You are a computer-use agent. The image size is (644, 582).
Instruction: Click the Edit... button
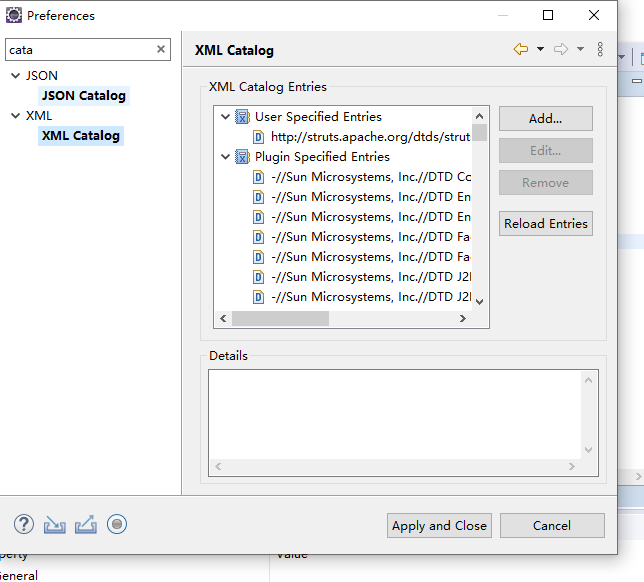click(x=546, y=151)
